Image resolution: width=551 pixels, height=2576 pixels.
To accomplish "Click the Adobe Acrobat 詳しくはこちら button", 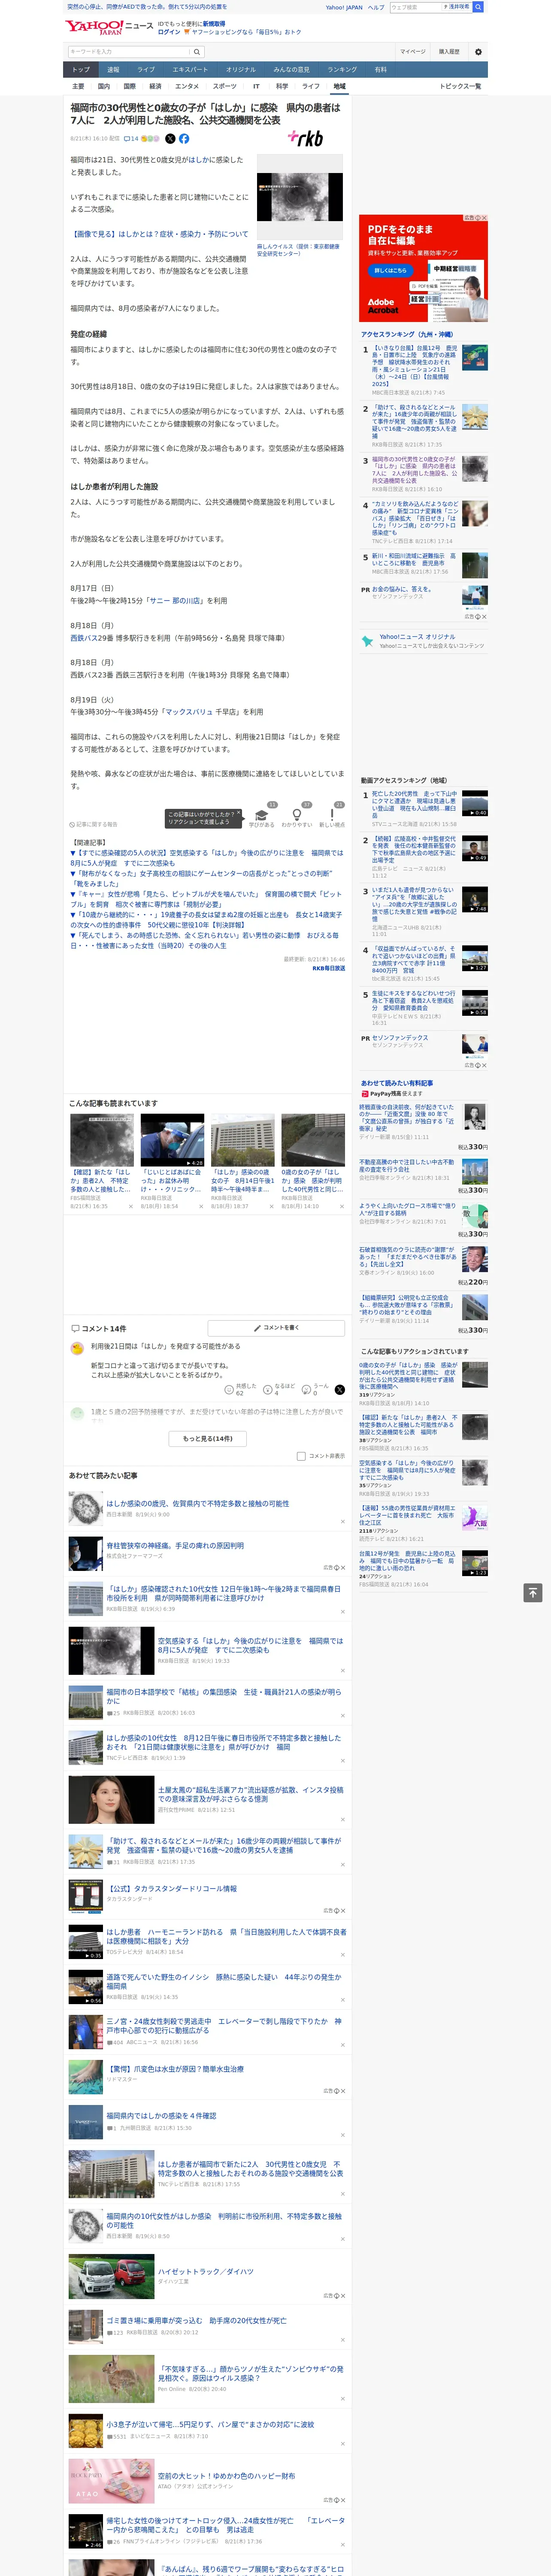I will (x=390, y=270).
